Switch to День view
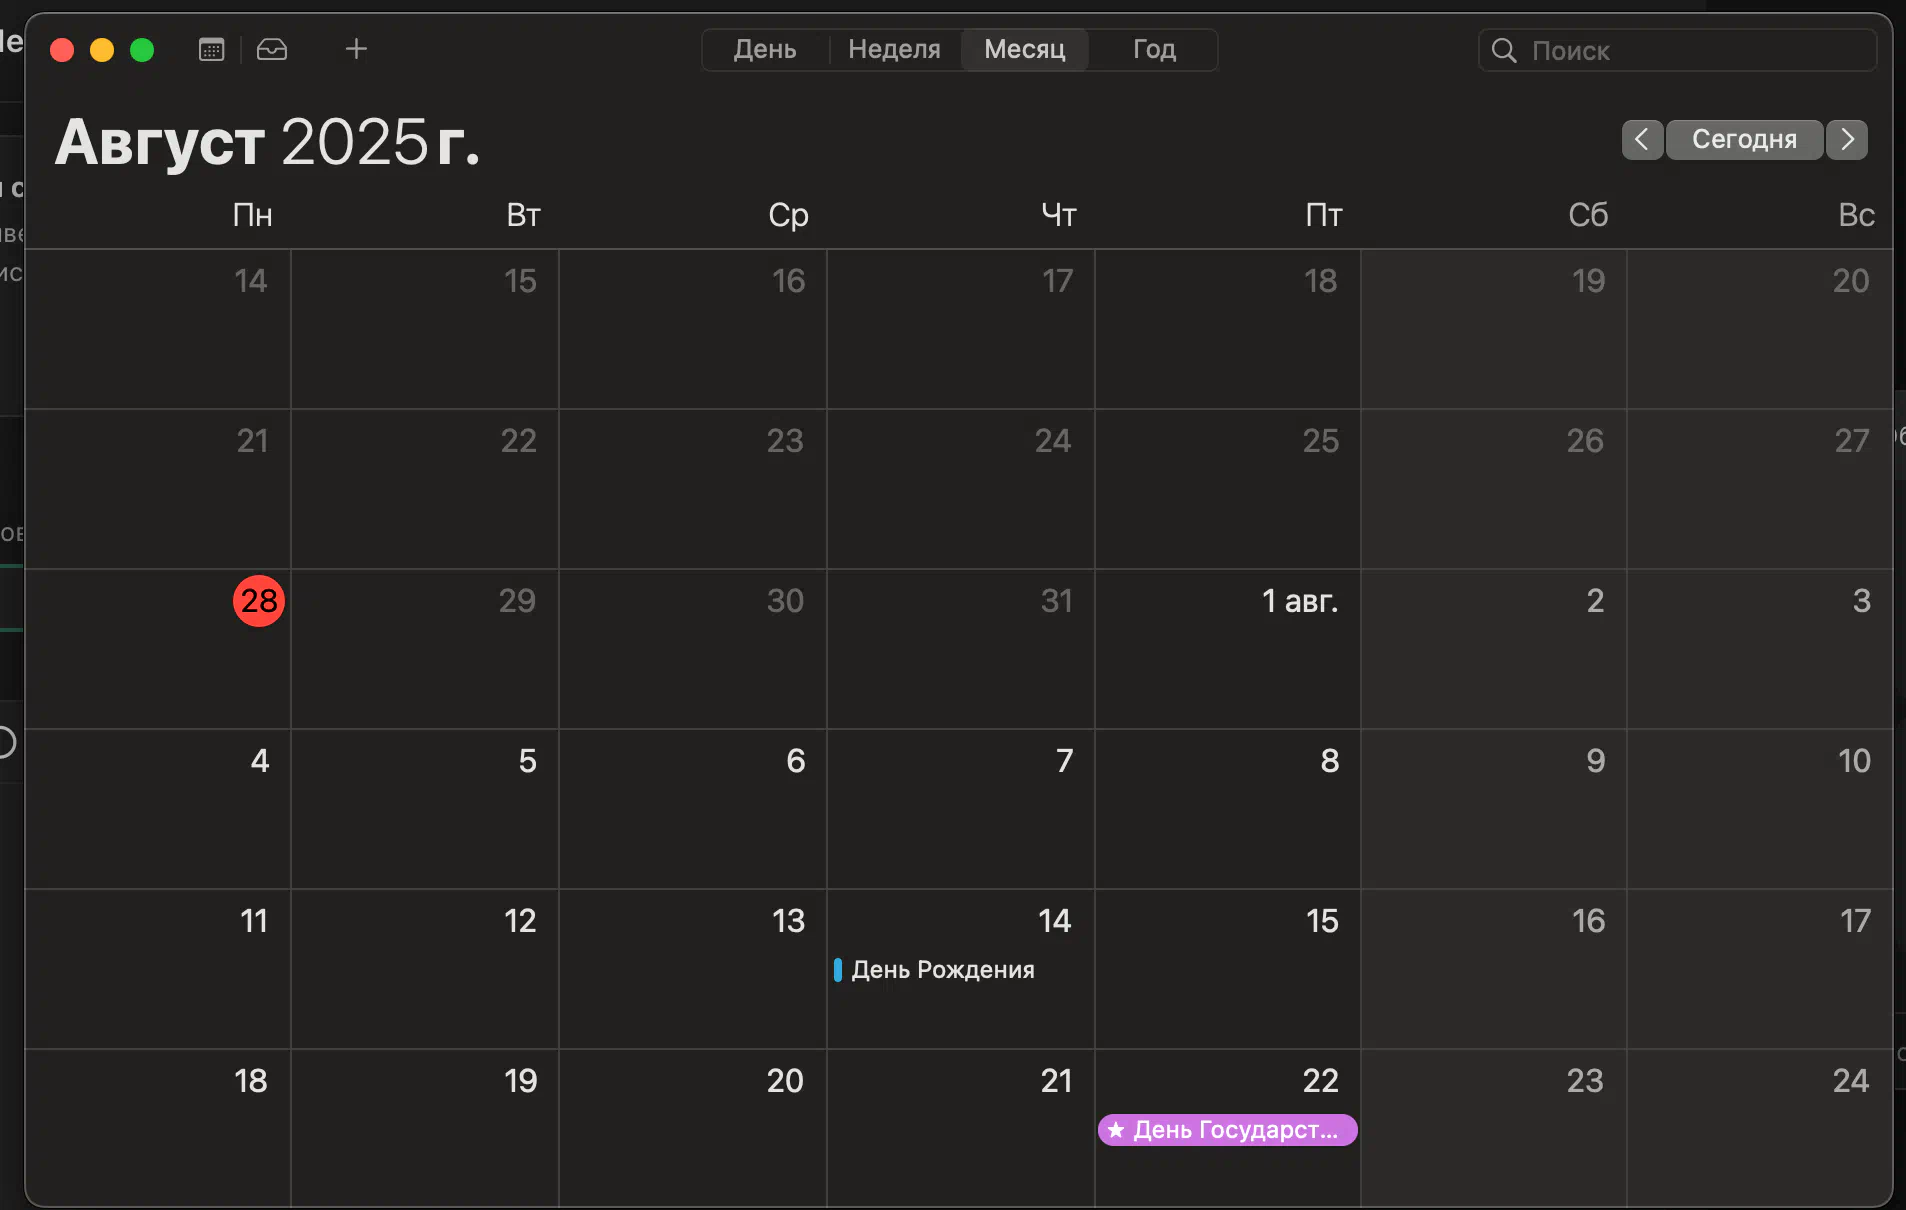Image resolution: width=1906 pixels, height=1210 pixels. click(x=765, y=49)
